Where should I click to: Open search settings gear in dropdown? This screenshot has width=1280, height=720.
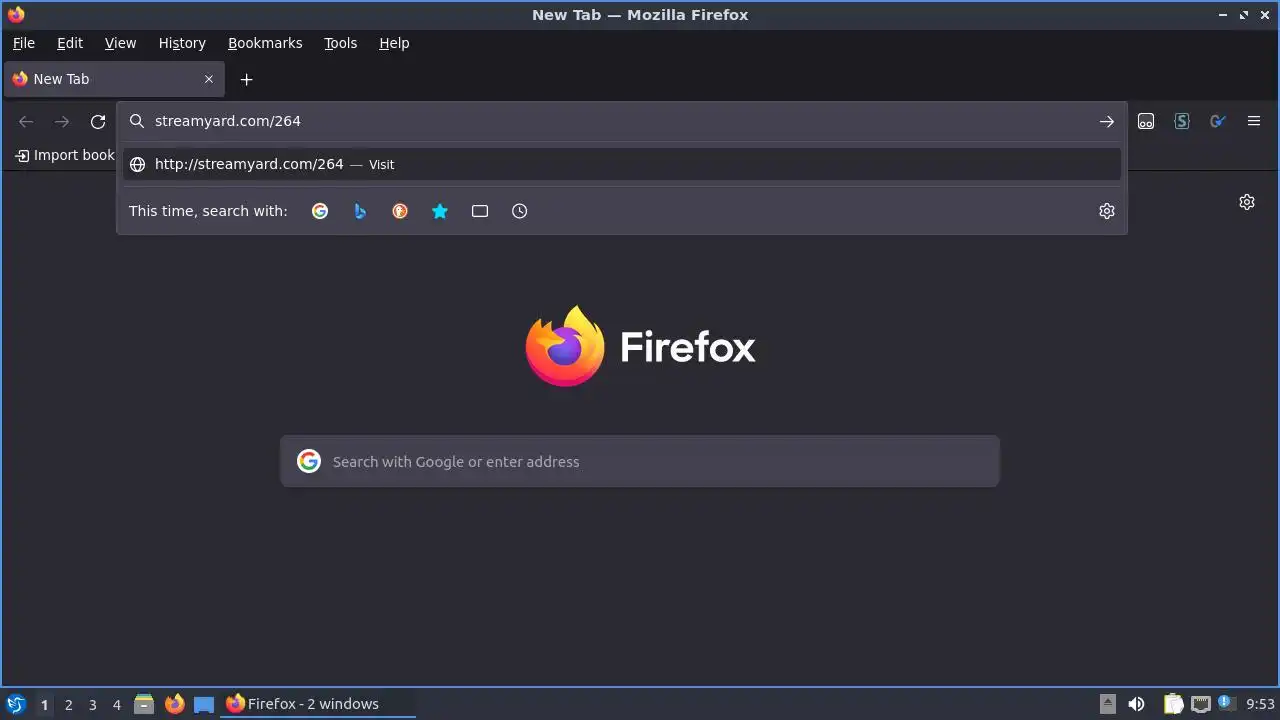click(1107, 211)
